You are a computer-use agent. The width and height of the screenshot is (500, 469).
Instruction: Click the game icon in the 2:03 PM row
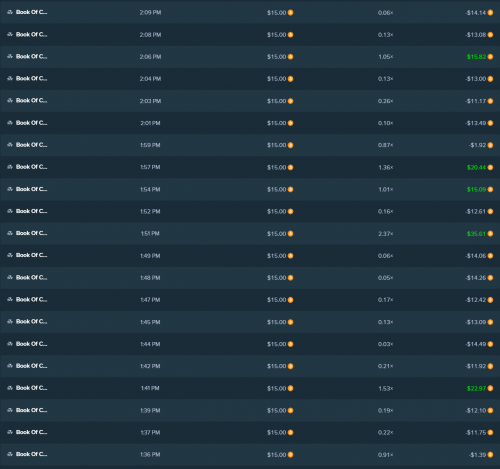10,101
